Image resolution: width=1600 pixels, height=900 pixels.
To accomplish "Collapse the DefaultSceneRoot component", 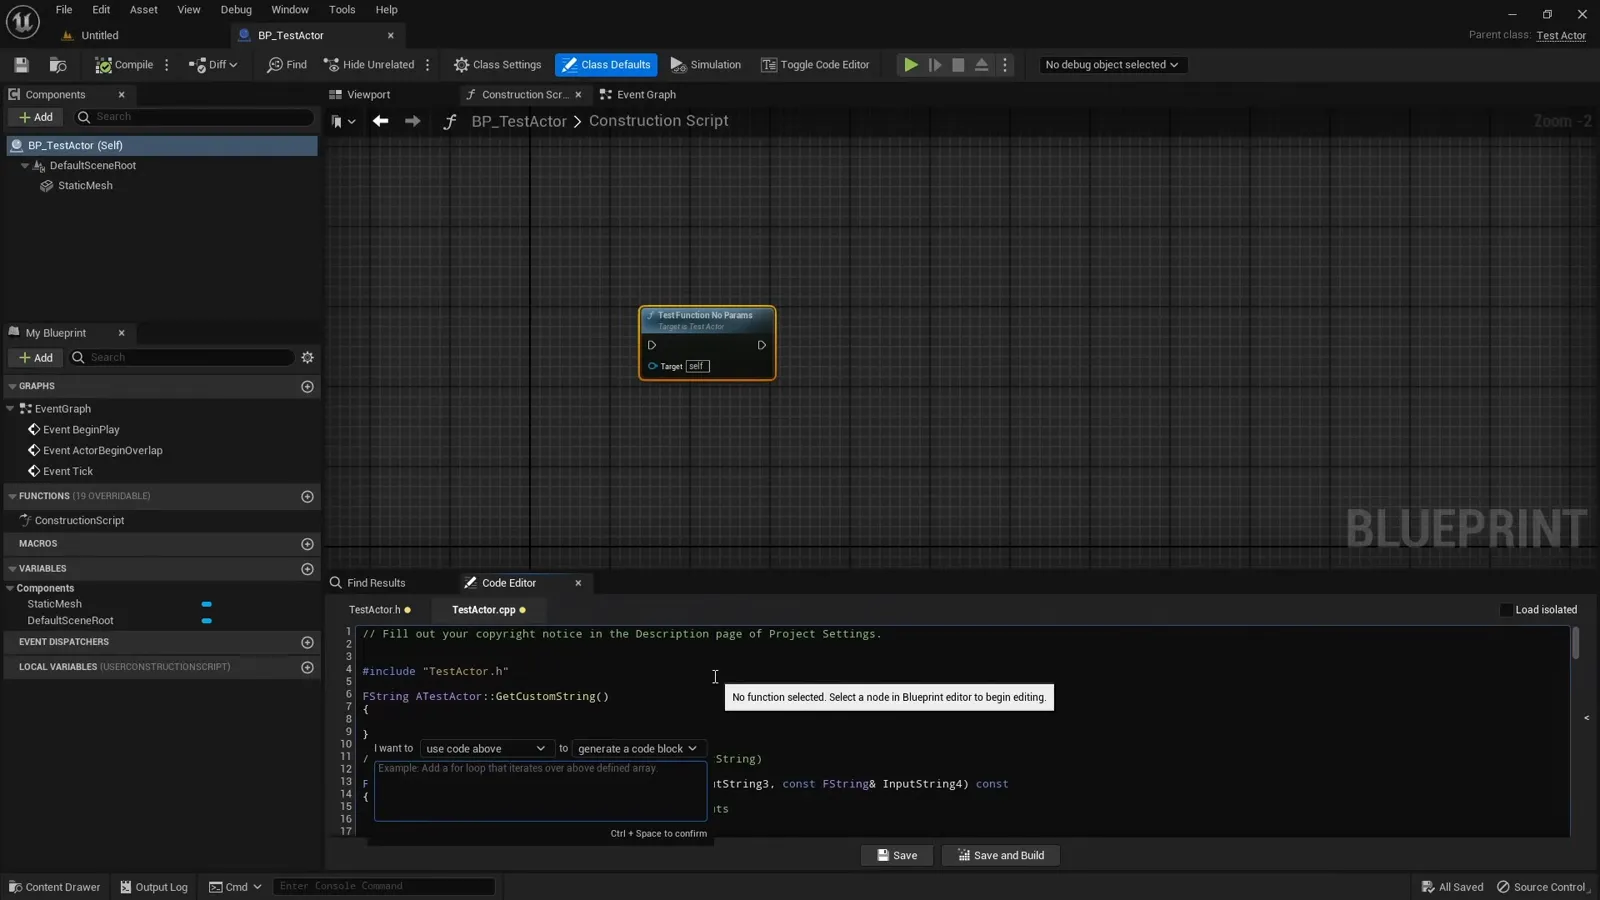I will [x=25, y=166].
